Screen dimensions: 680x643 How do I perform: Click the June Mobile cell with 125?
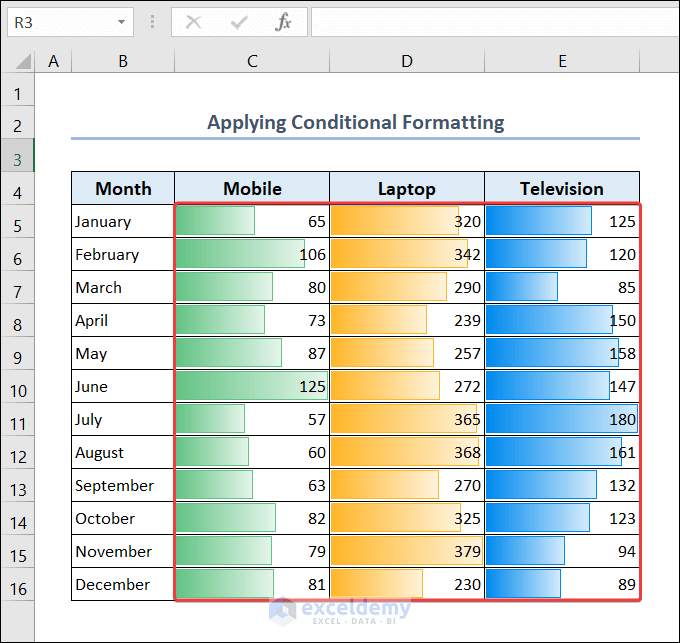[252, 386]
